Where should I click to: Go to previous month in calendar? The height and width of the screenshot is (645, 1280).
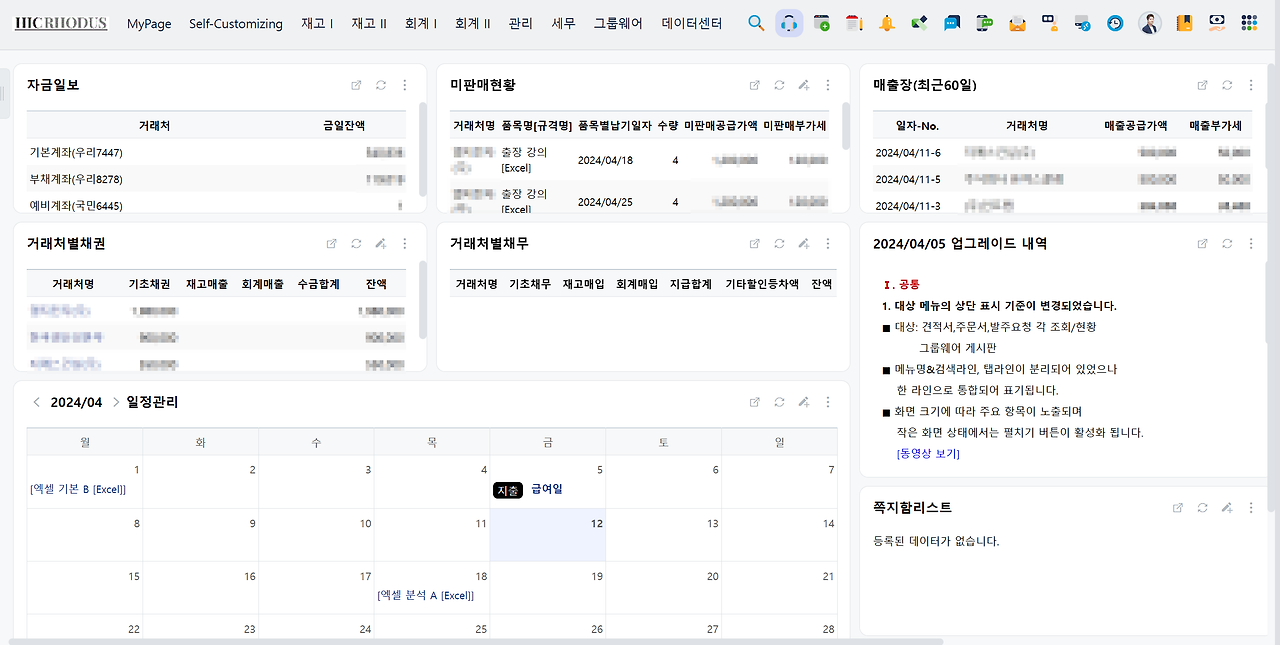(x=37, y=402)
